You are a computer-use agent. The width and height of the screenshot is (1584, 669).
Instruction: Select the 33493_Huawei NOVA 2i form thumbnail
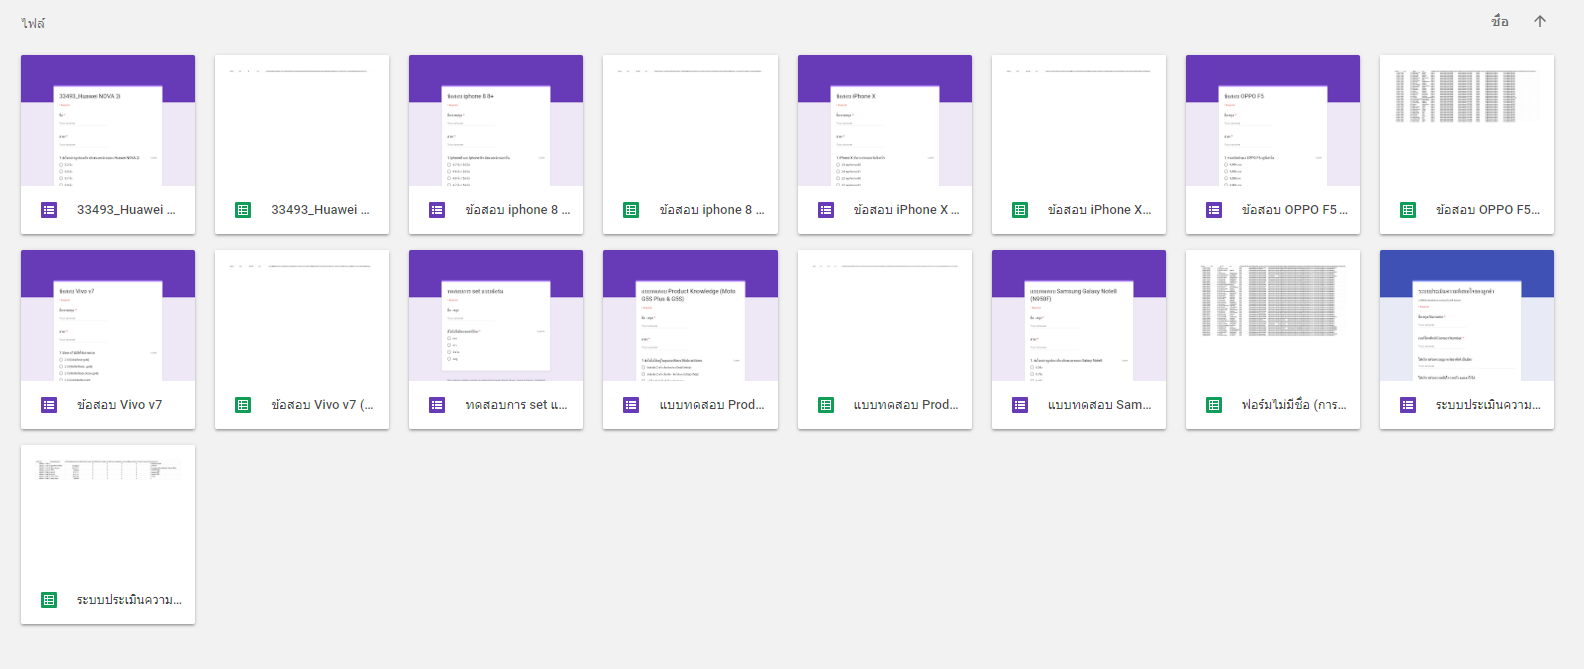coord(108,120)
